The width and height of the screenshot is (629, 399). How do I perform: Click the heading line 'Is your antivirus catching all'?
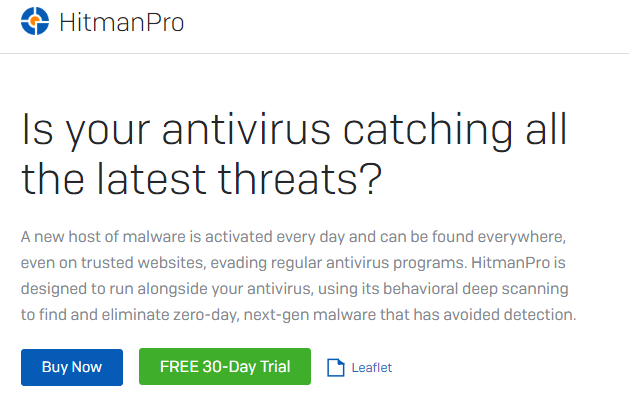point(294,130)
